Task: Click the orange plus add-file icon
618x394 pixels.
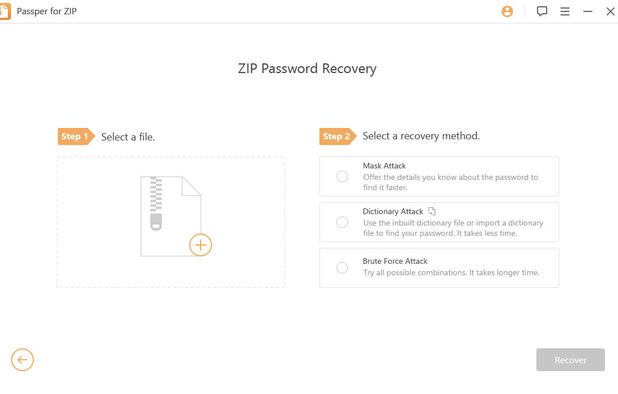Action: pyautogui.click(x=201, y=245)
